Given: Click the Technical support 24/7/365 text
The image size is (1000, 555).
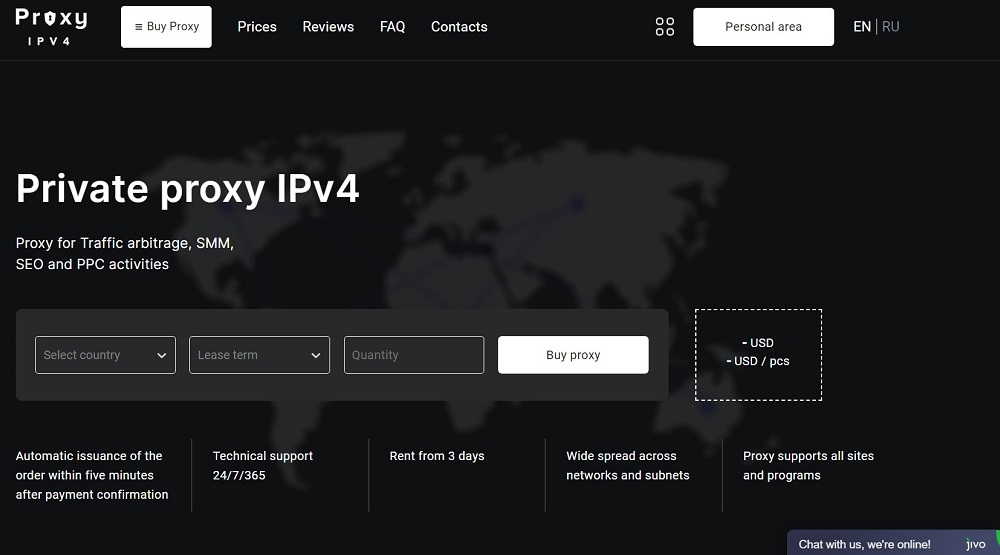Looking at the screenshot, I should pyautogui.click(x=263, y=465).
